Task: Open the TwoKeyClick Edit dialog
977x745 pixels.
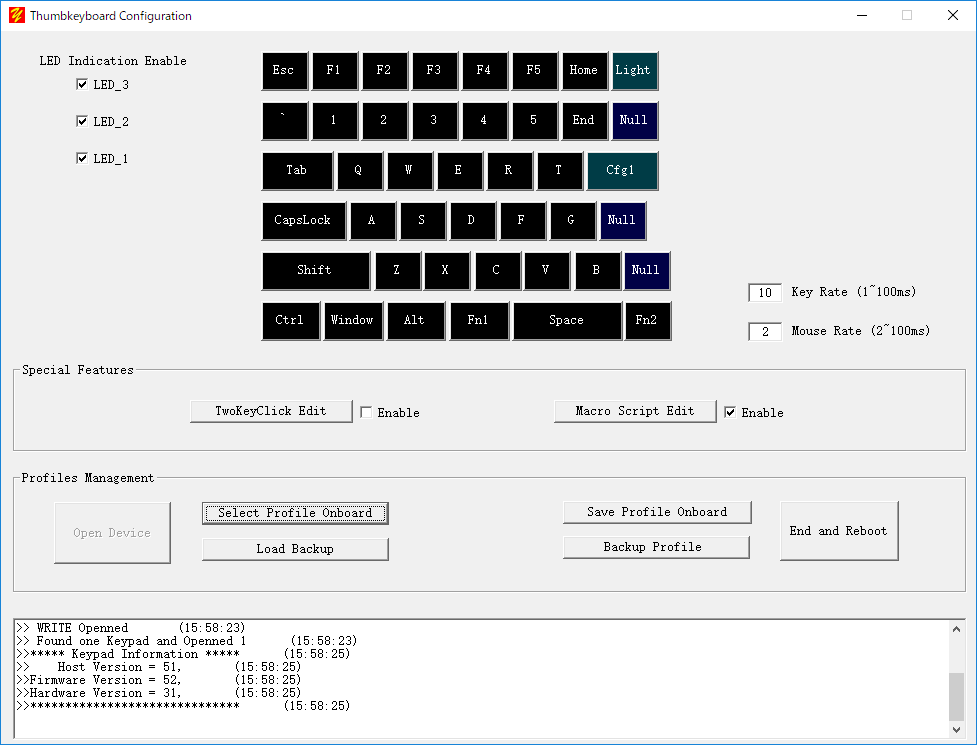Action: click(x=271, y=411)
